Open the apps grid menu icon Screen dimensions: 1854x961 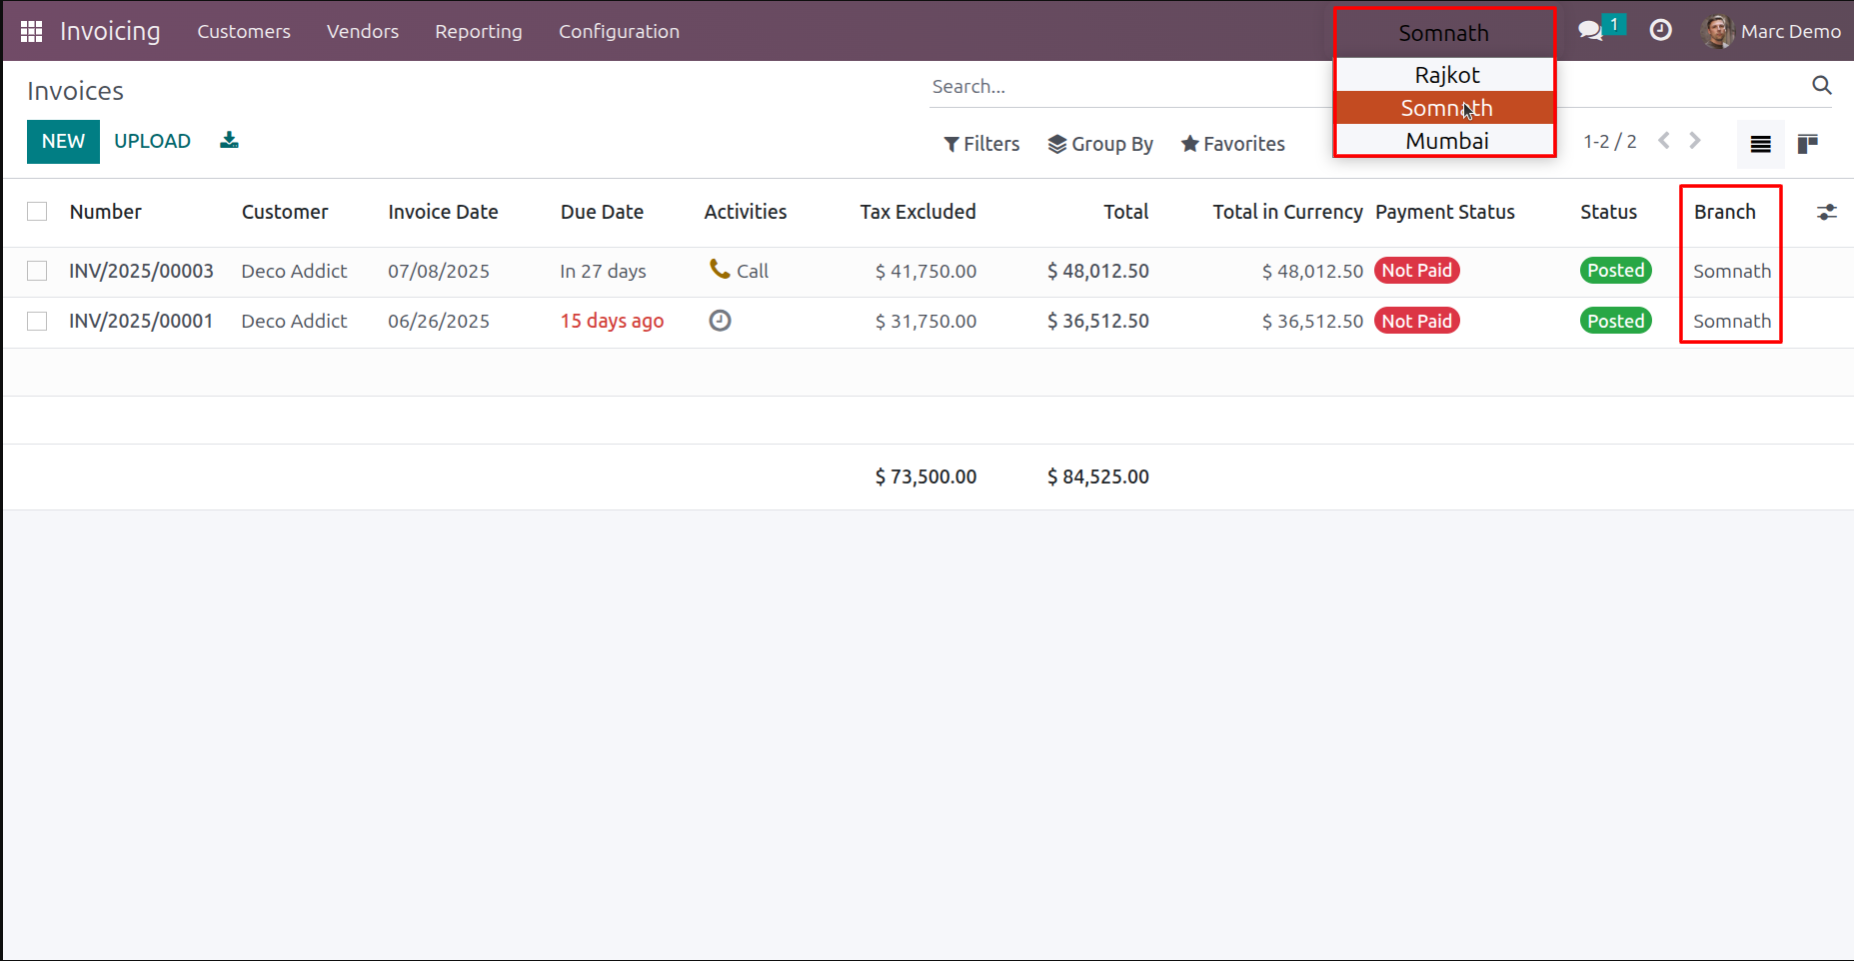(31, 31)
